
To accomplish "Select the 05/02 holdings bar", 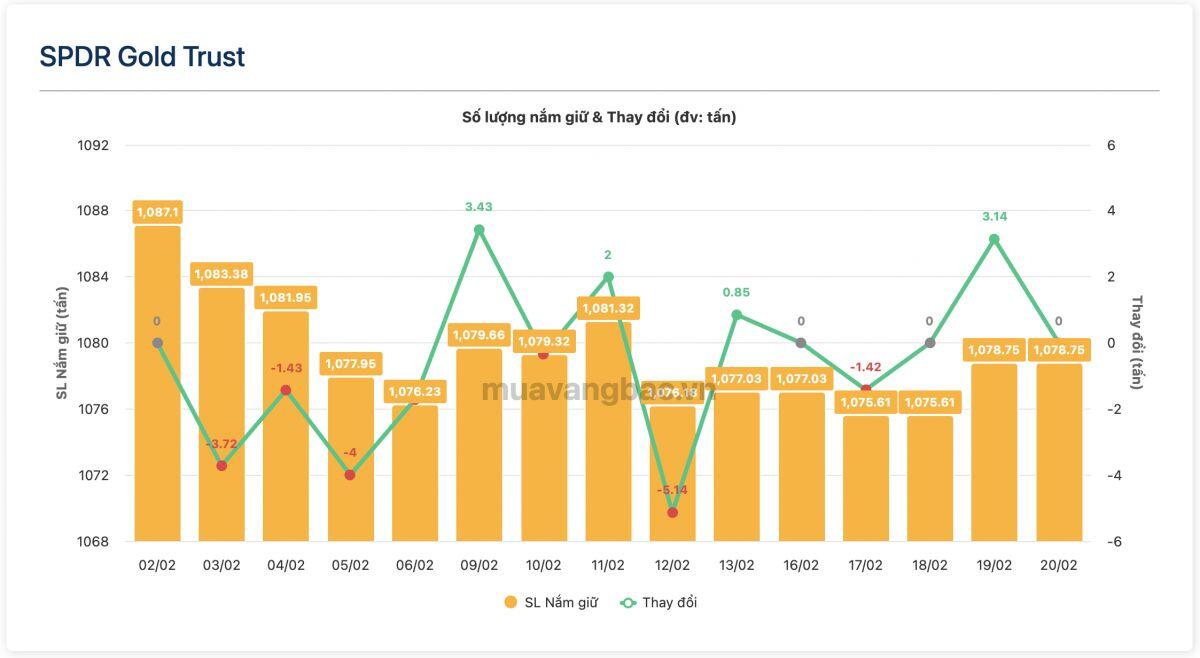I will pyautogui.click(x=350, y=459).
